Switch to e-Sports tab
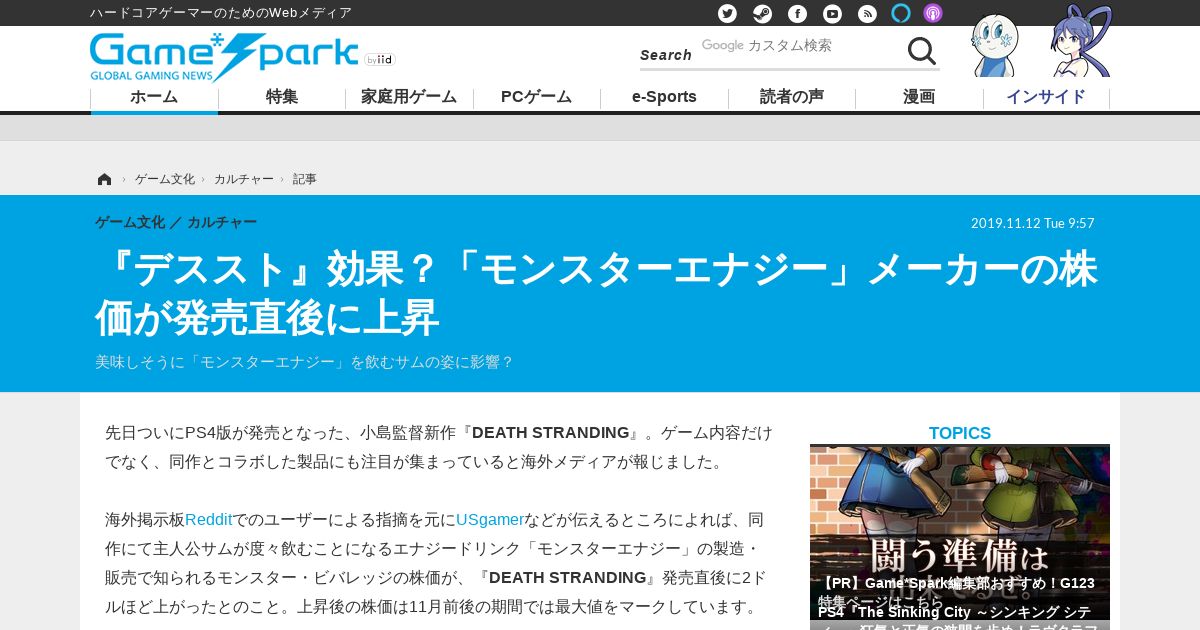1200x630 pixels. click(664, 98)
